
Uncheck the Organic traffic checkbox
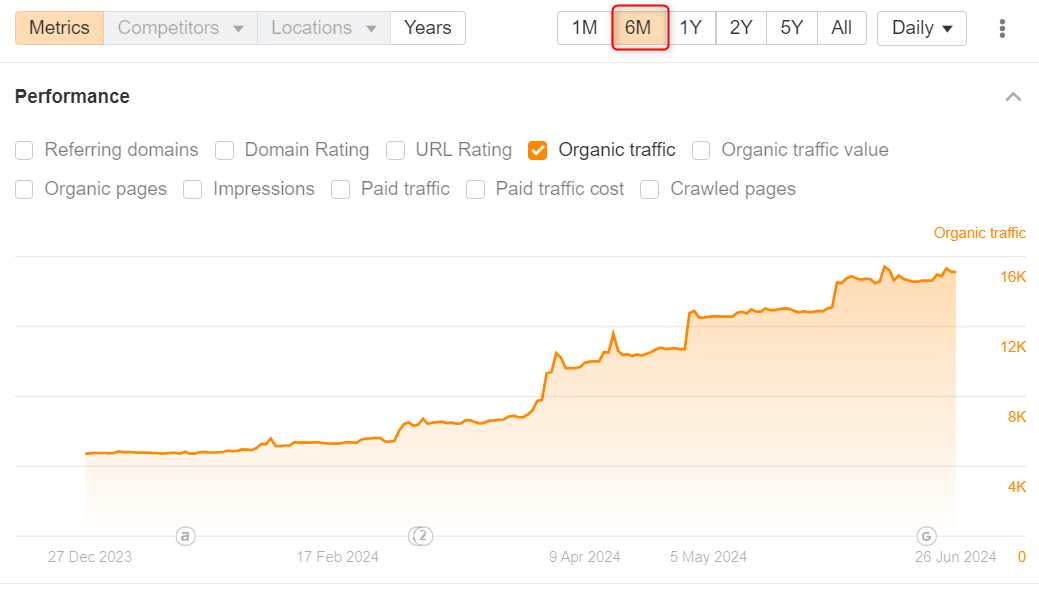click(x=537, y=150)
